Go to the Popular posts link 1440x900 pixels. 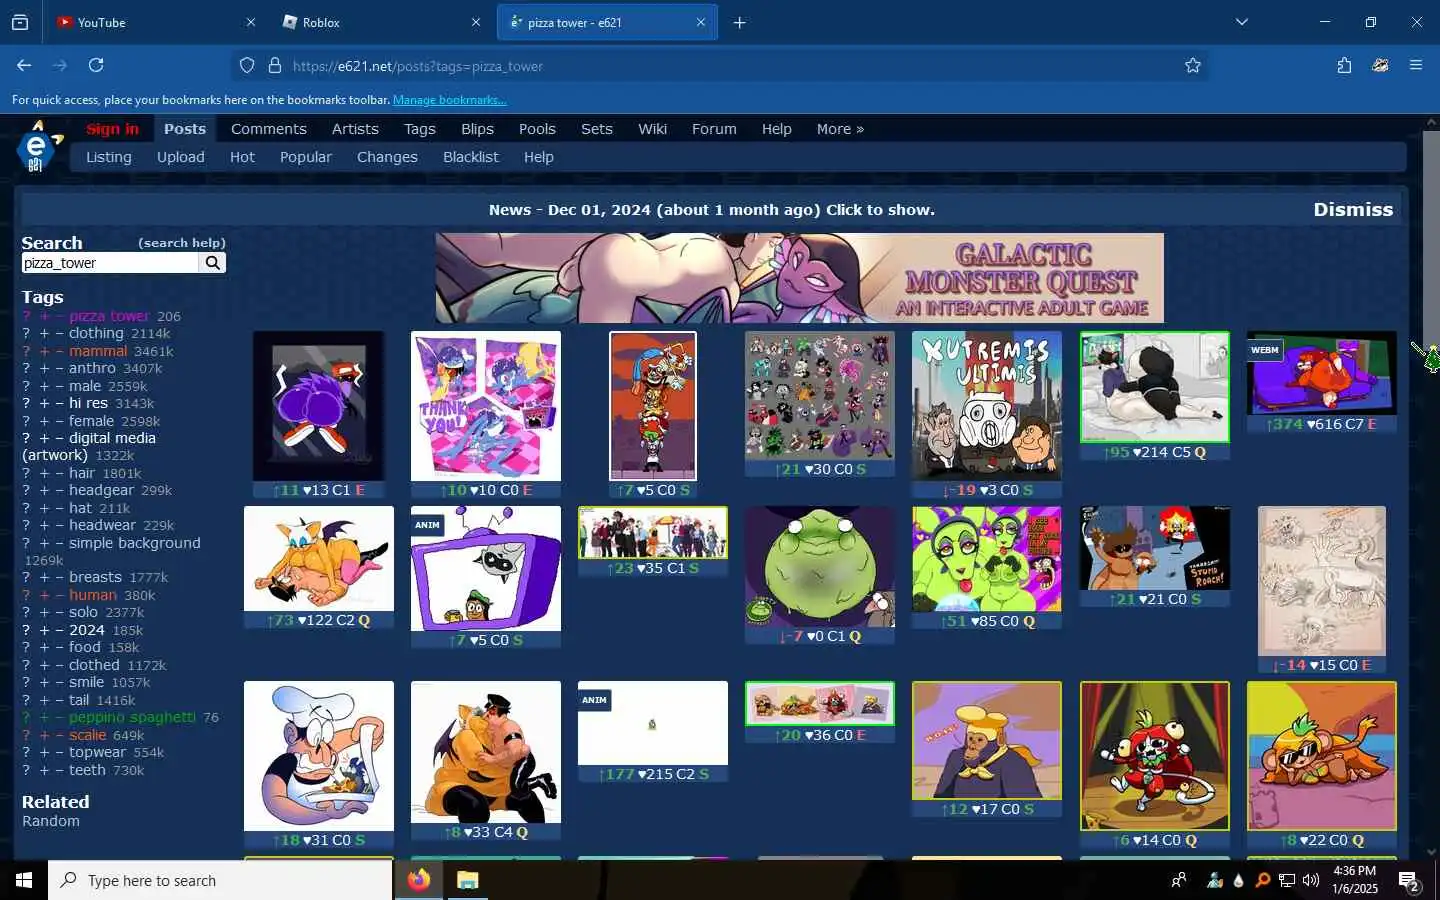pyautogui.click(x=305, y=157)
